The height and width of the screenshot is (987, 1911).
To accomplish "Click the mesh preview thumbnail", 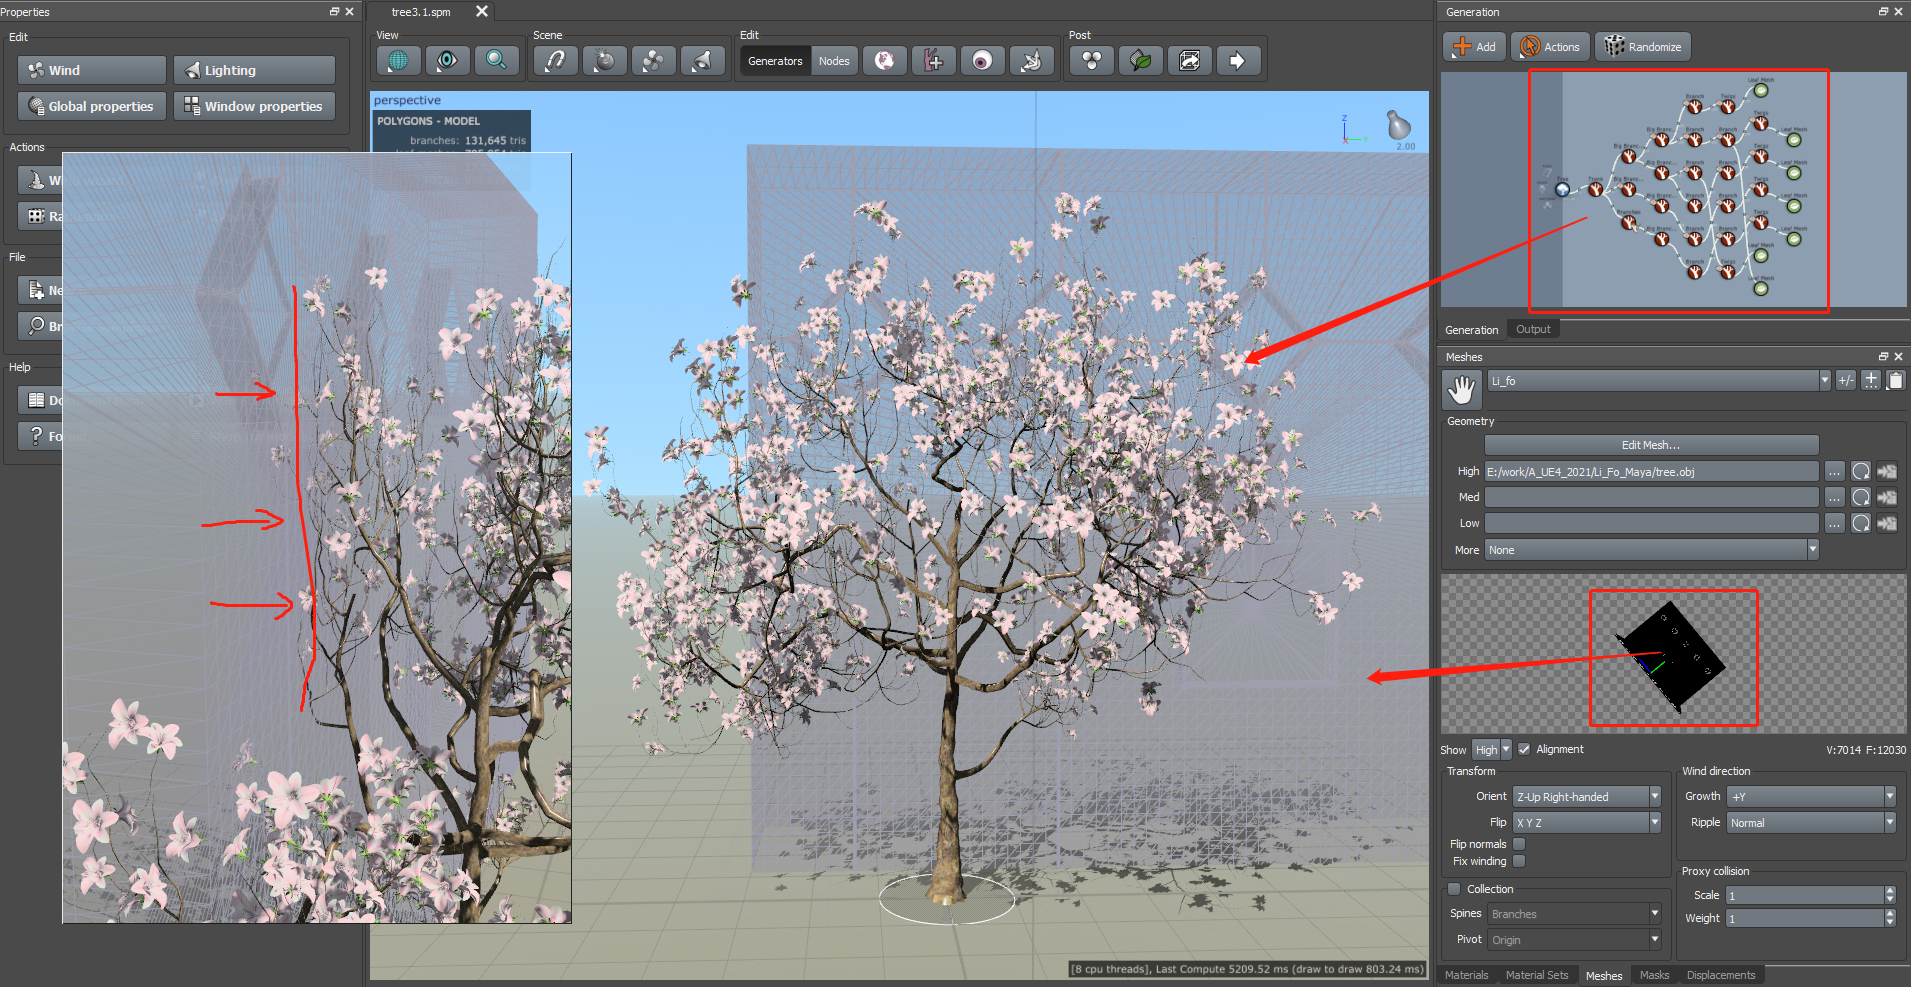I will [x=1673, y=656].
